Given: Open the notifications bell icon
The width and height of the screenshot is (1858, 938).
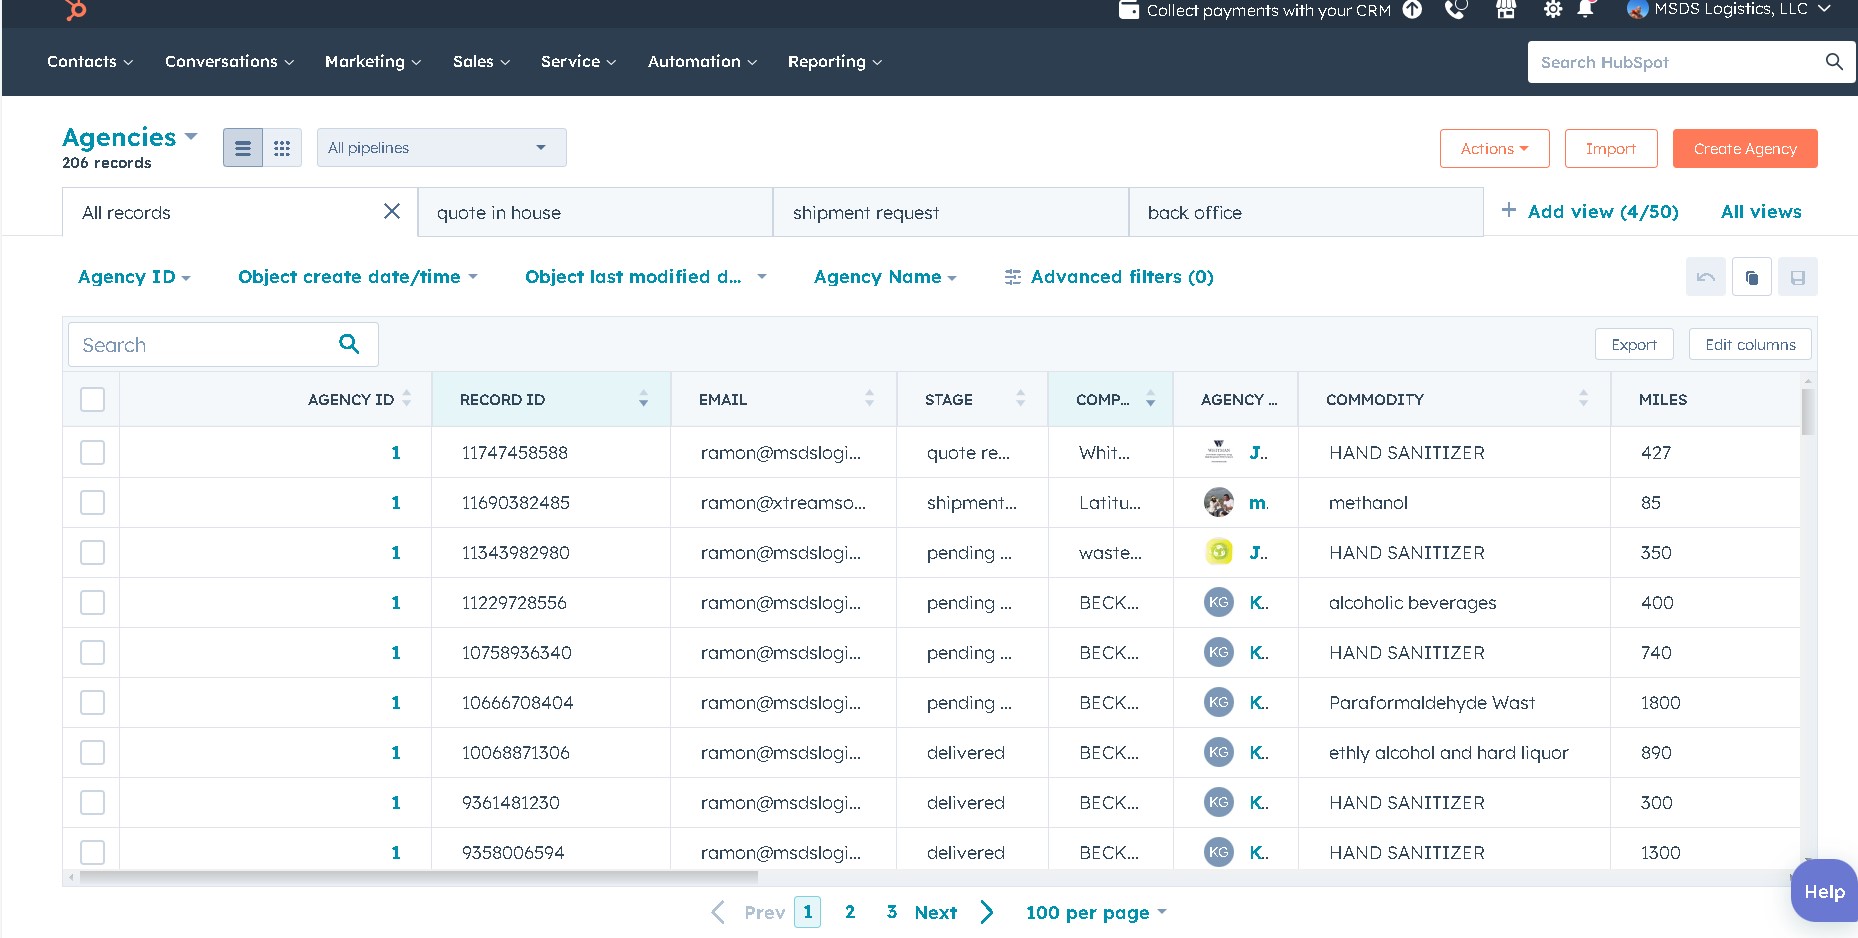Looking at the screenshot, I should tap(1585, 10).
